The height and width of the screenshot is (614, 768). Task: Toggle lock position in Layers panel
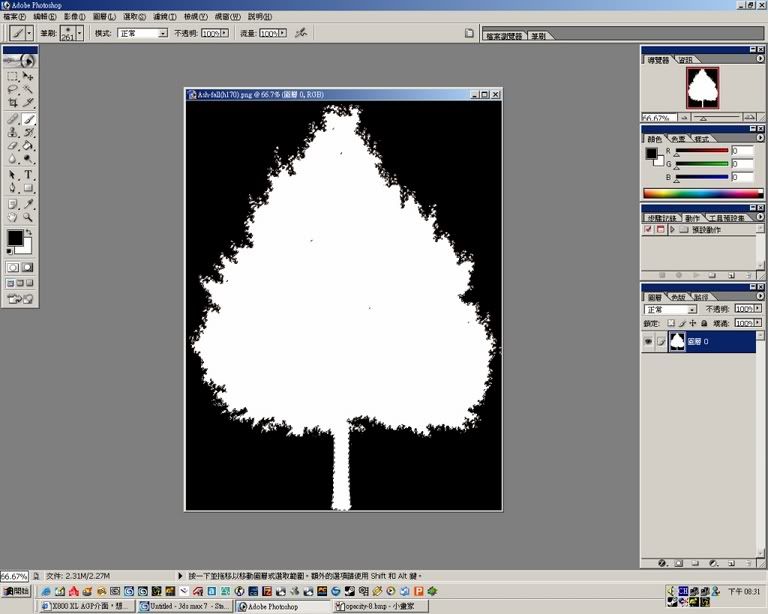(x=693, y=323)
